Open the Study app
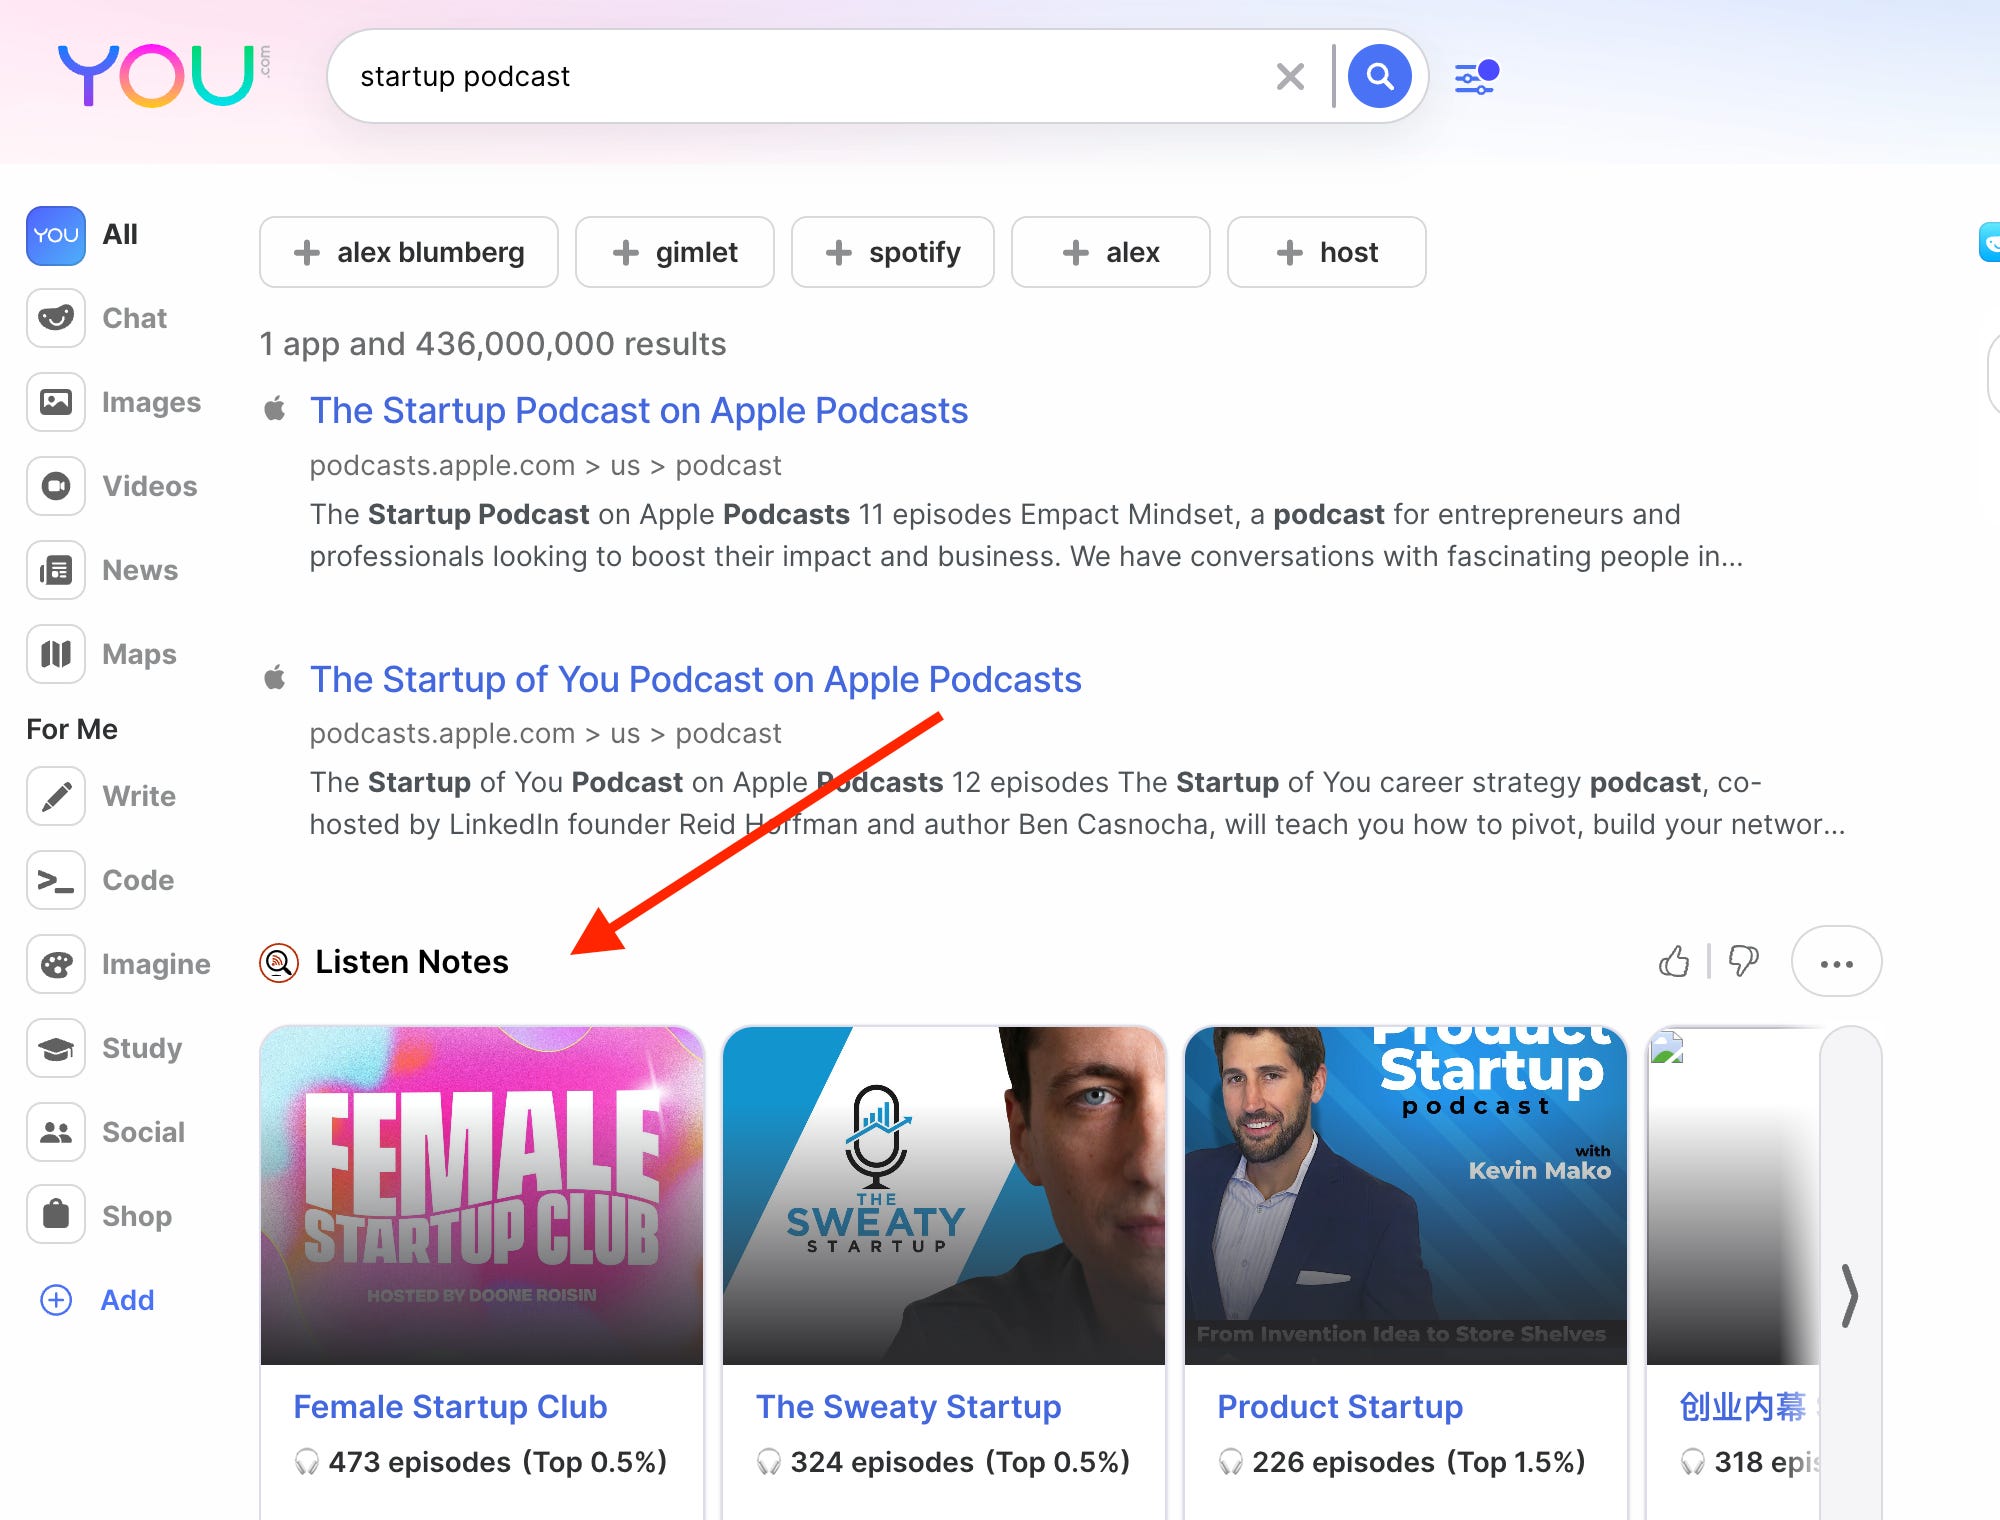 pos(56,1048)
